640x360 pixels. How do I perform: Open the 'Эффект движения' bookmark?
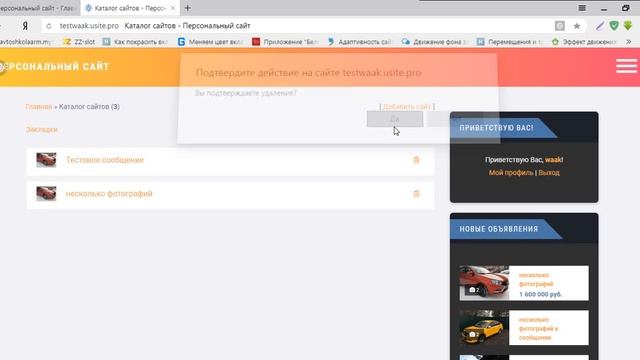(584, 42)
